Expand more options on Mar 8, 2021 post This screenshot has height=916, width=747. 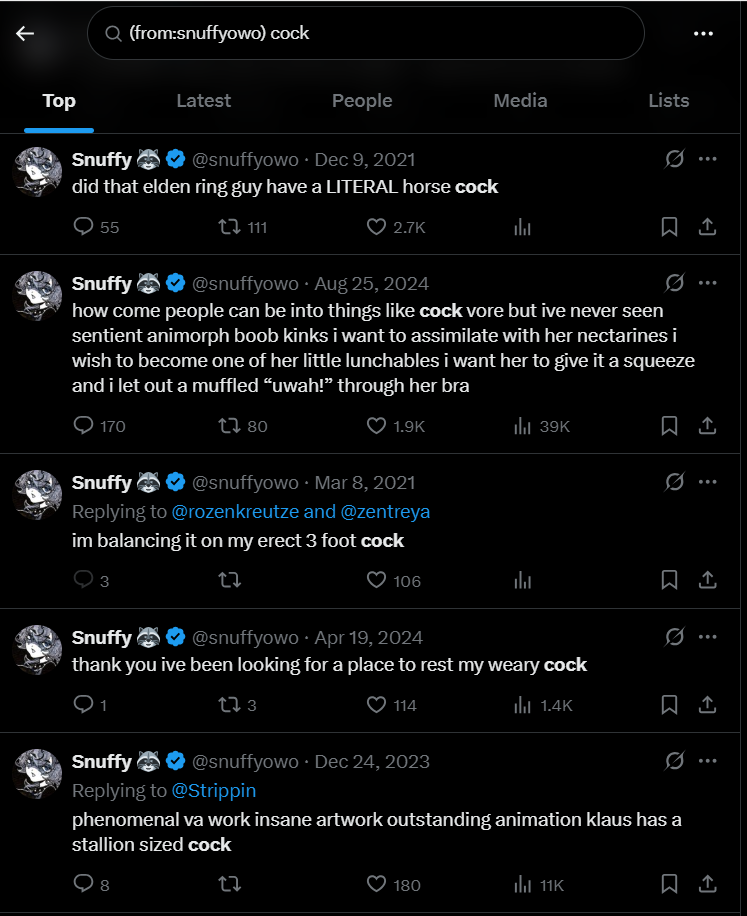point(707,482)
